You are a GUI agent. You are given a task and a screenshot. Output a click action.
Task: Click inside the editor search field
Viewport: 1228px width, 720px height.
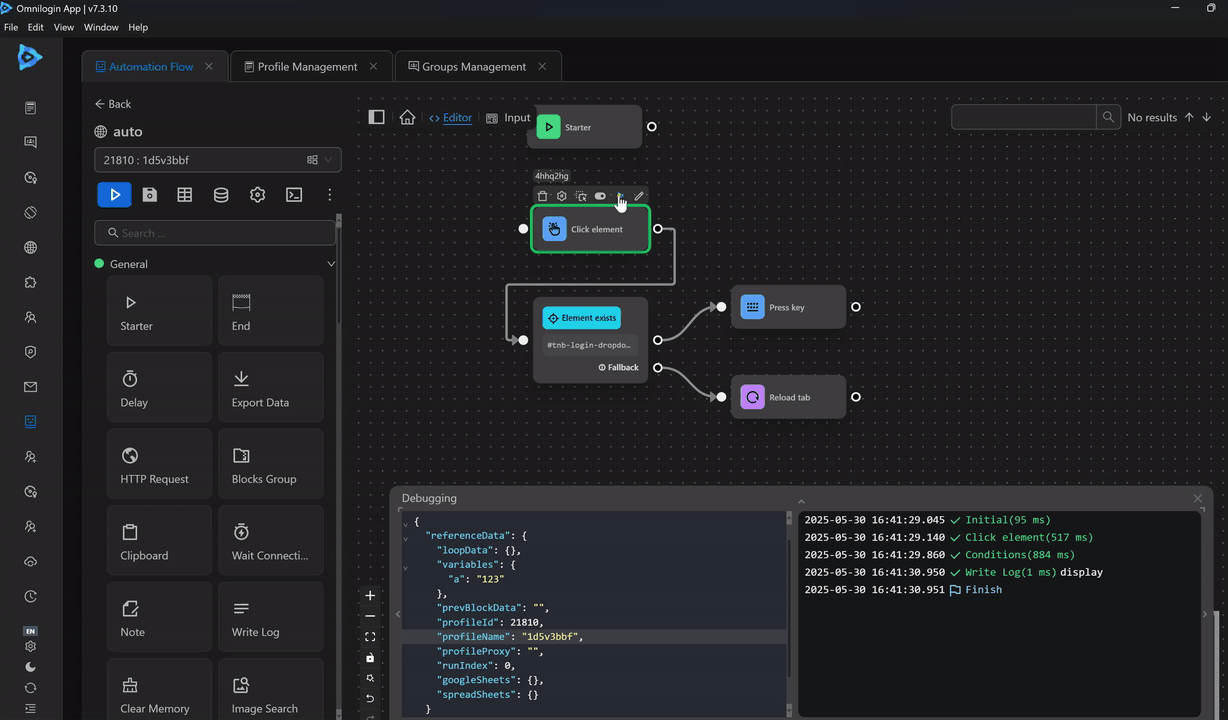coord(1023,117)
